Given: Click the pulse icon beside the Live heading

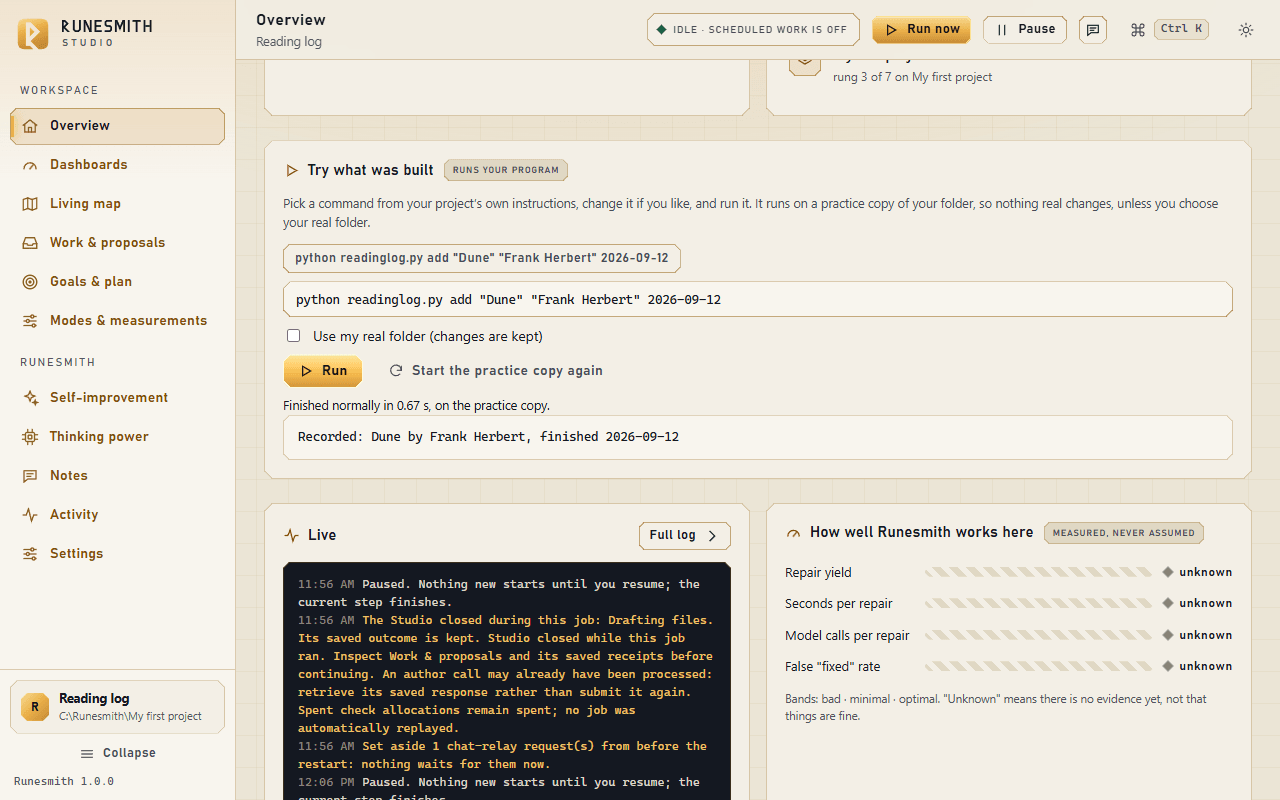Looking at the screenshot, I should [x=291, y=536].
